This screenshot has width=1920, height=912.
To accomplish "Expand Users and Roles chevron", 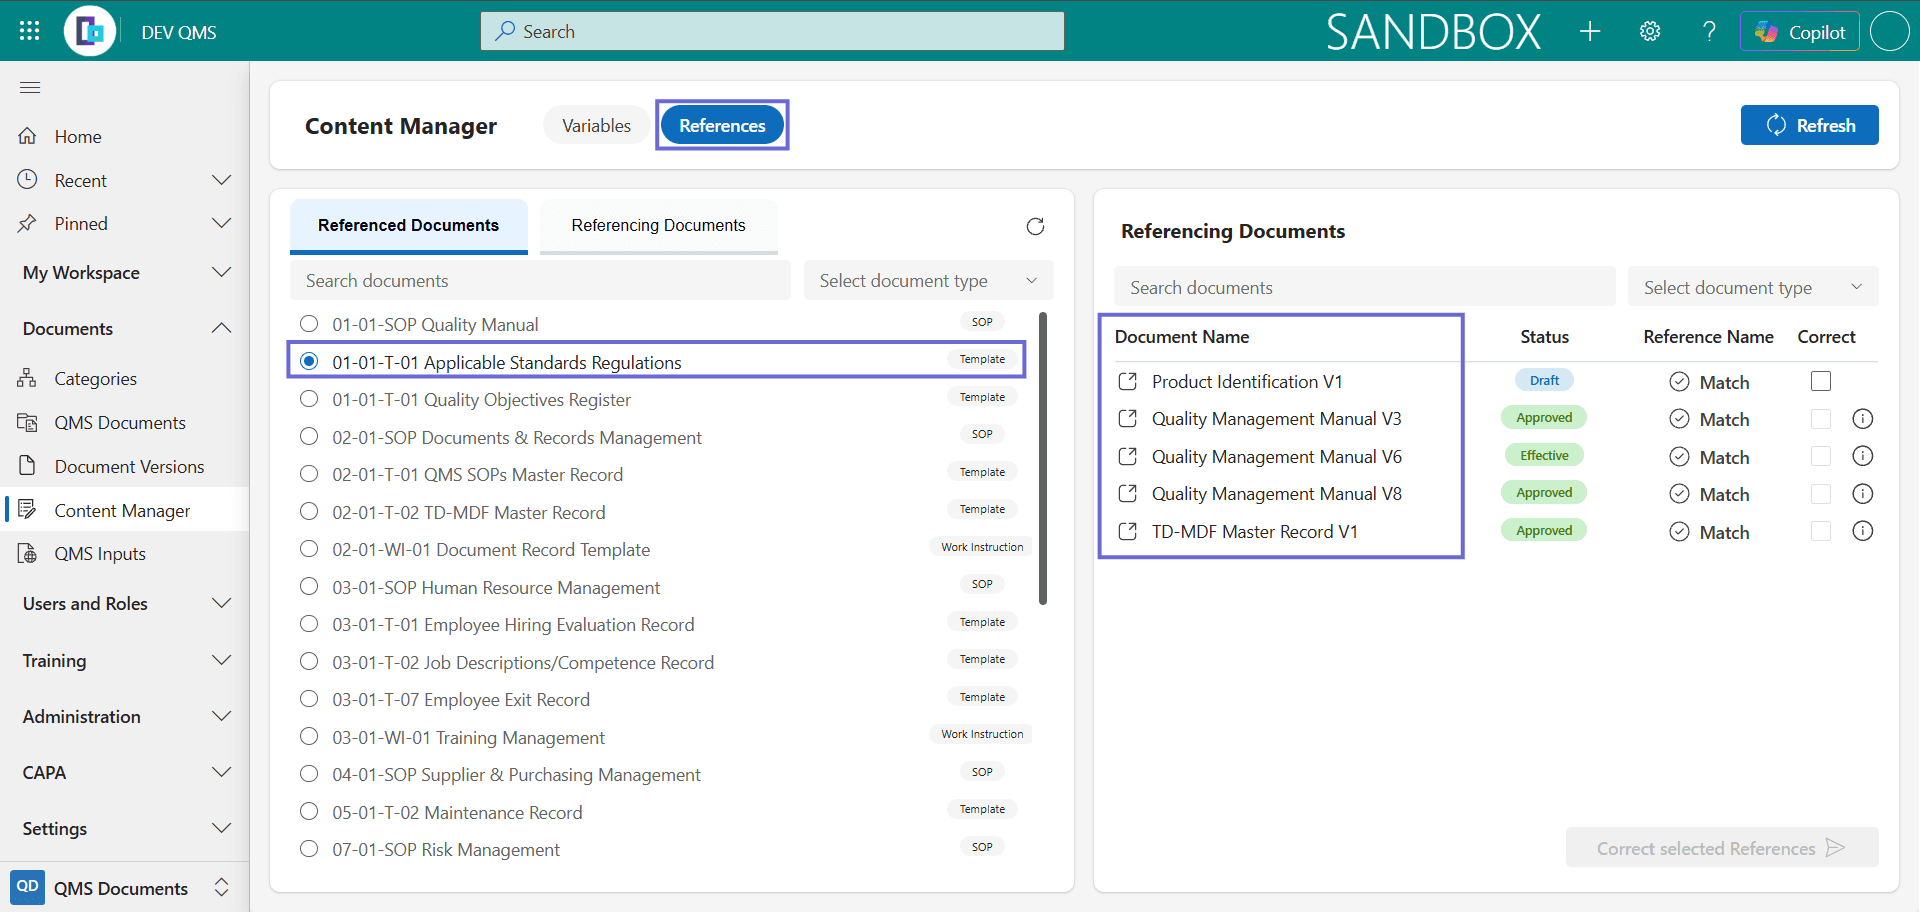I will pyautogui.click(x=222, y=603).
